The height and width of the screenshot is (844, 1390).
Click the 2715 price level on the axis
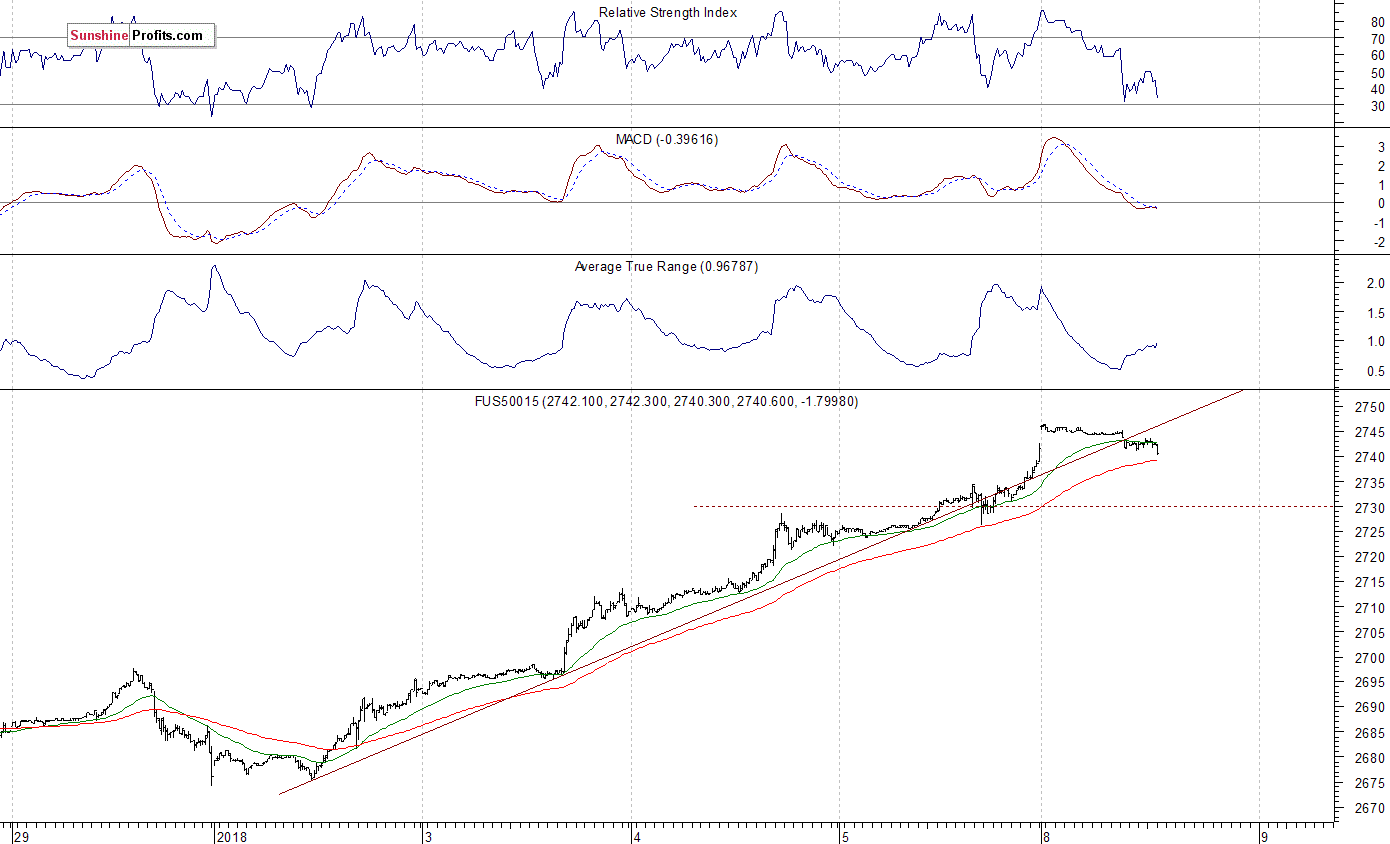coord(1369,583)
